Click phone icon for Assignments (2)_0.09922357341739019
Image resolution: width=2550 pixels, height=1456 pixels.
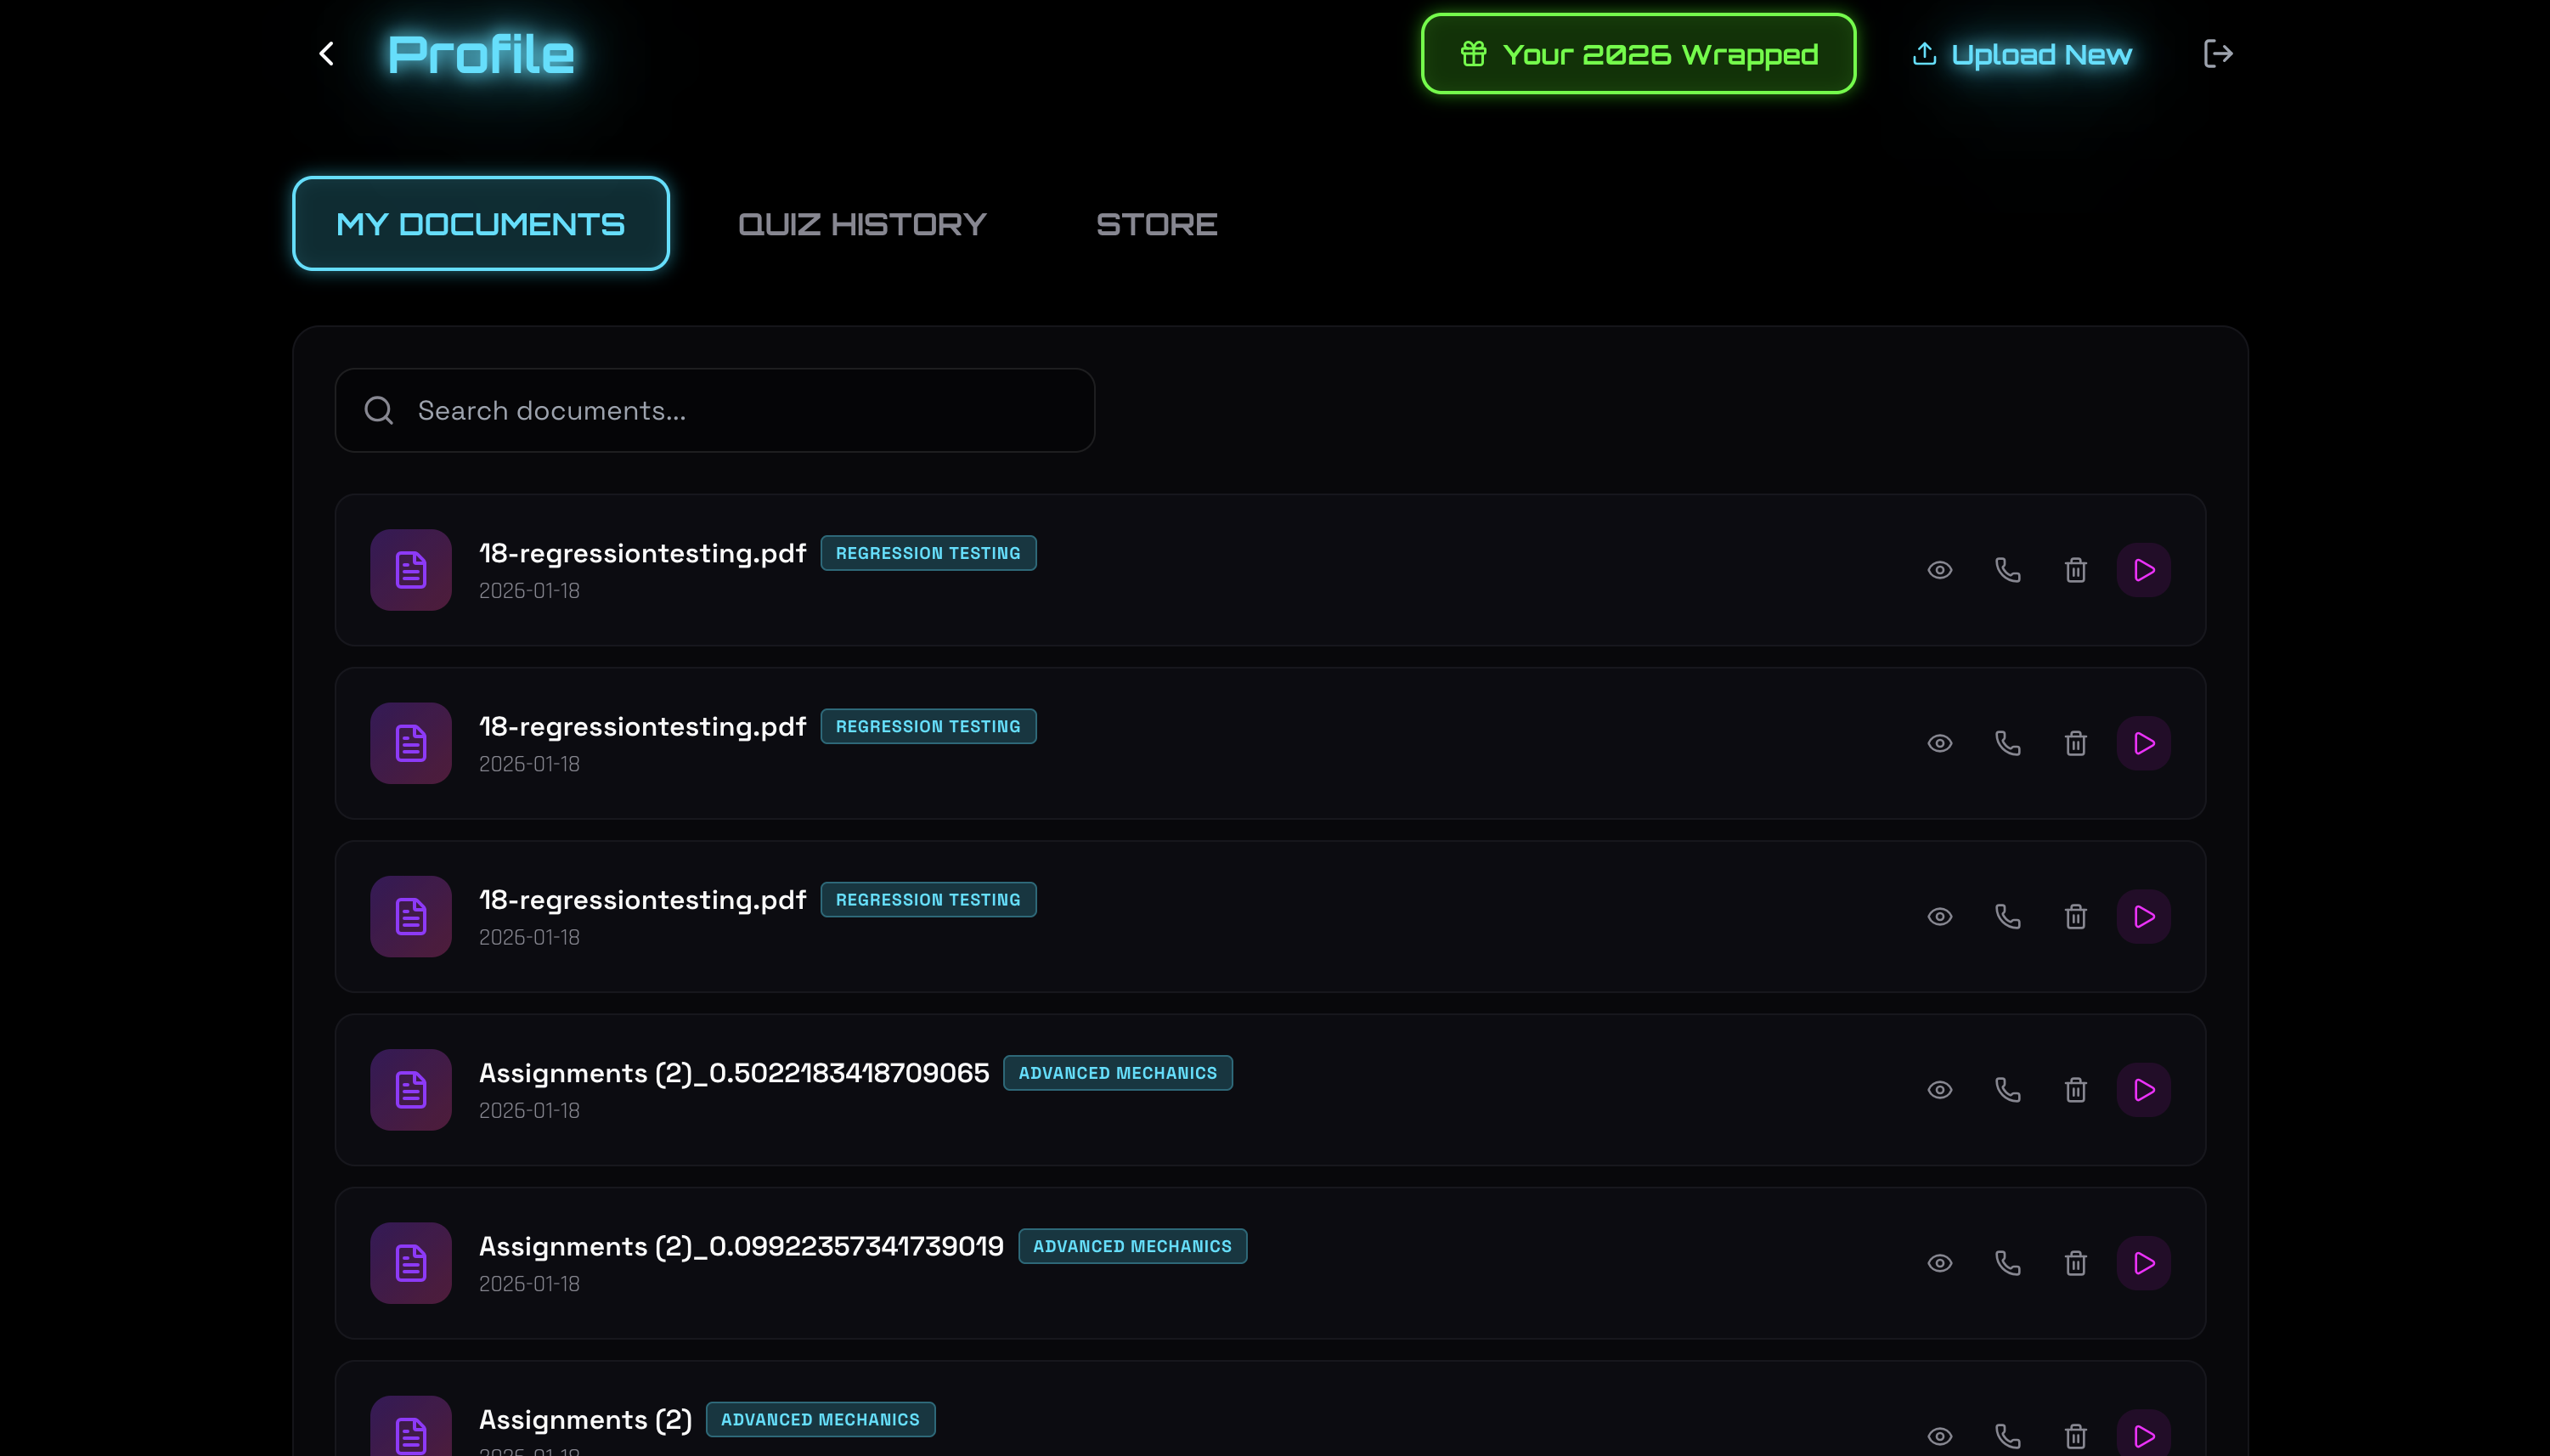2007,1263
